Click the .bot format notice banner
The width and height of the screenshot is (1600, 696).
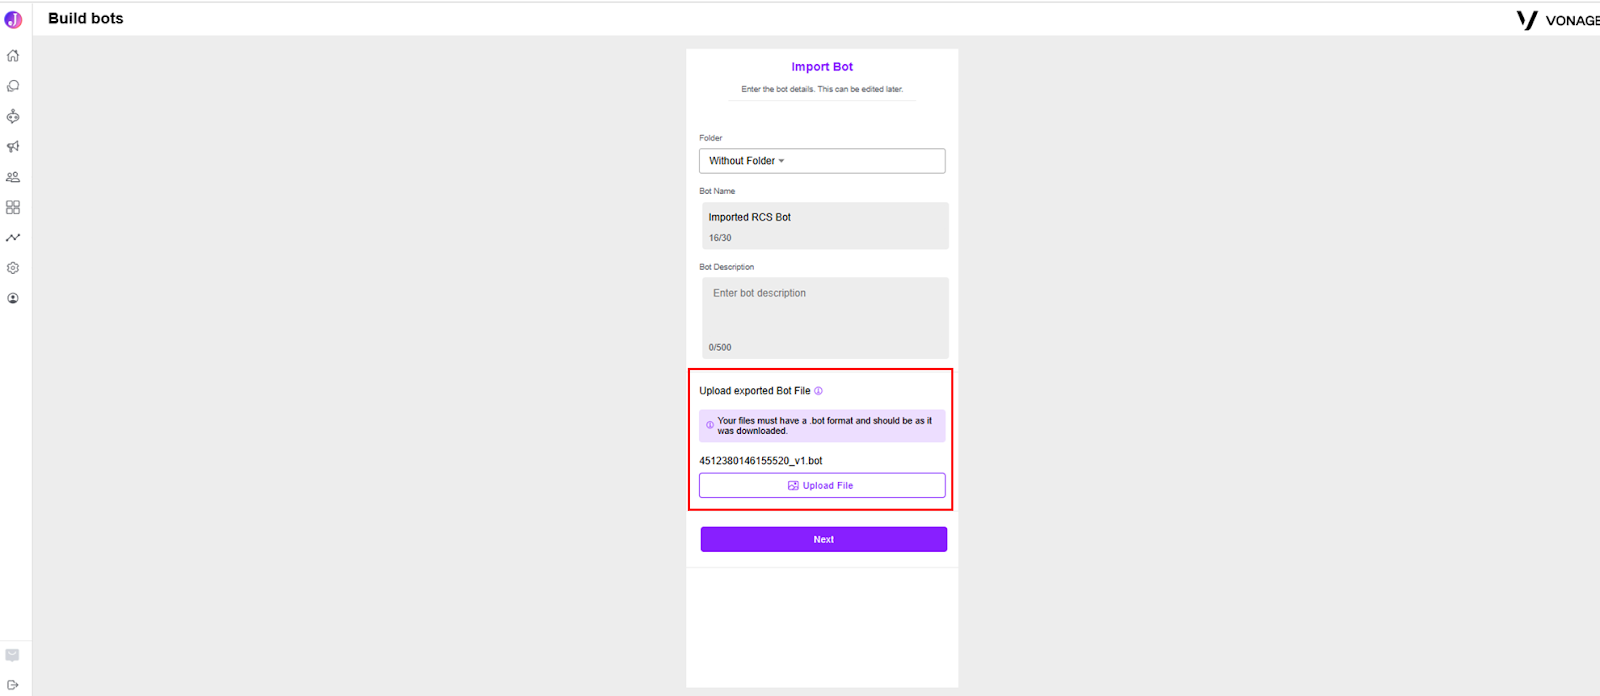point(822,426)
